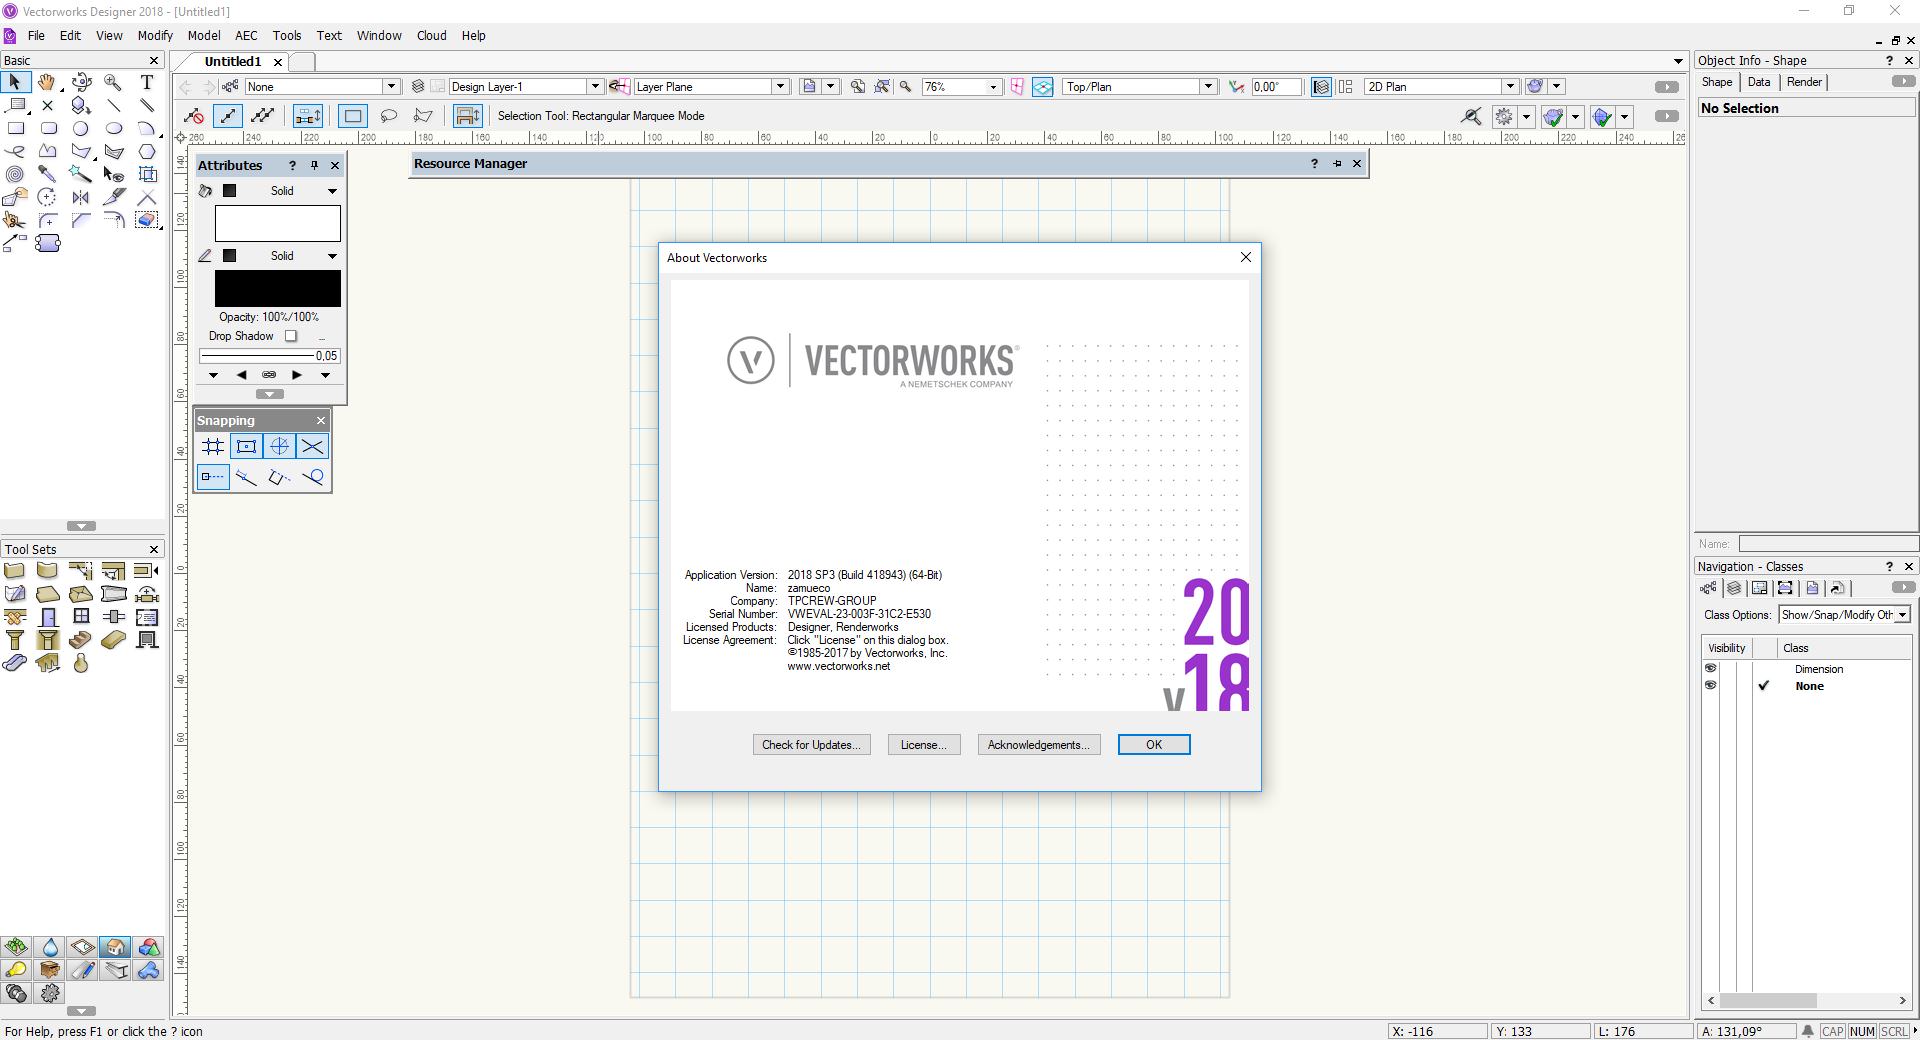This screenshot has height=1040, width=1920.
Task: Select the Eraser clip tool
Action: (147, 220)
